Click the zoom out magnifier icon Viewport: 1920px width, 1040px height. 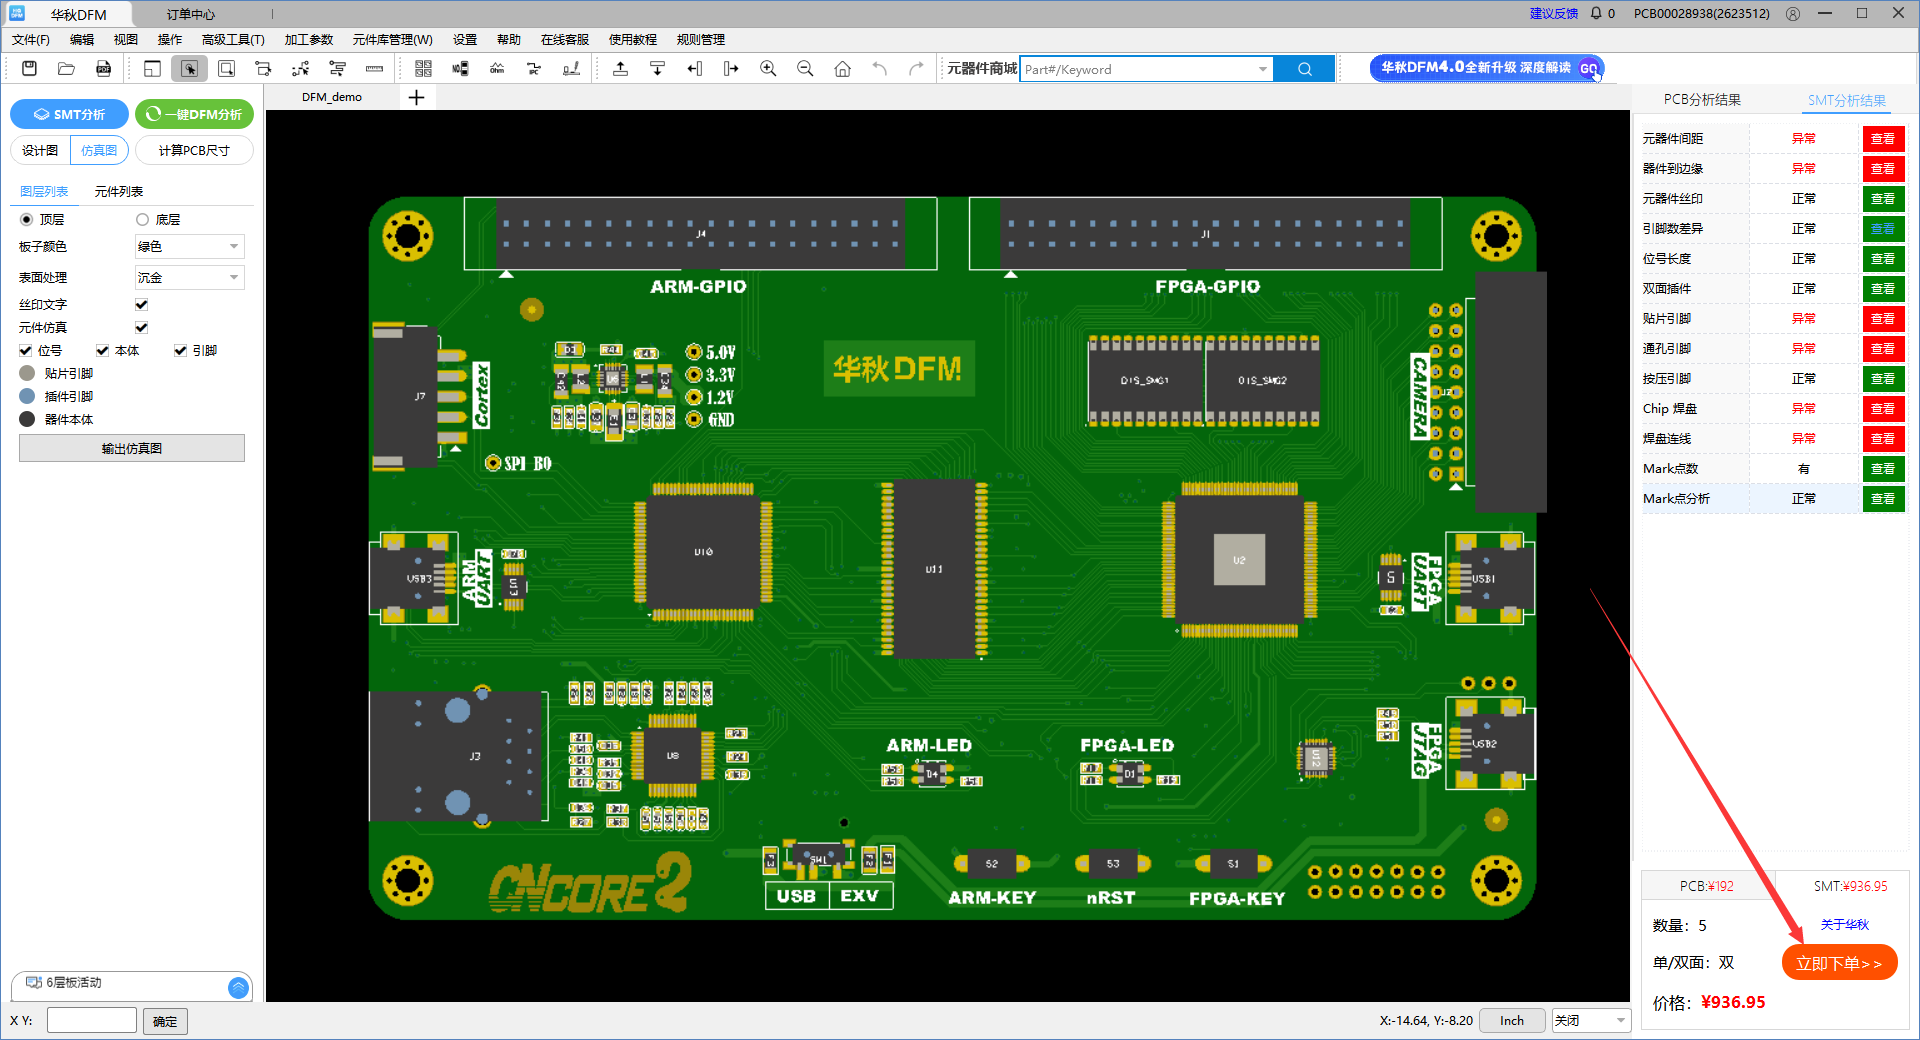pos(805,69)
